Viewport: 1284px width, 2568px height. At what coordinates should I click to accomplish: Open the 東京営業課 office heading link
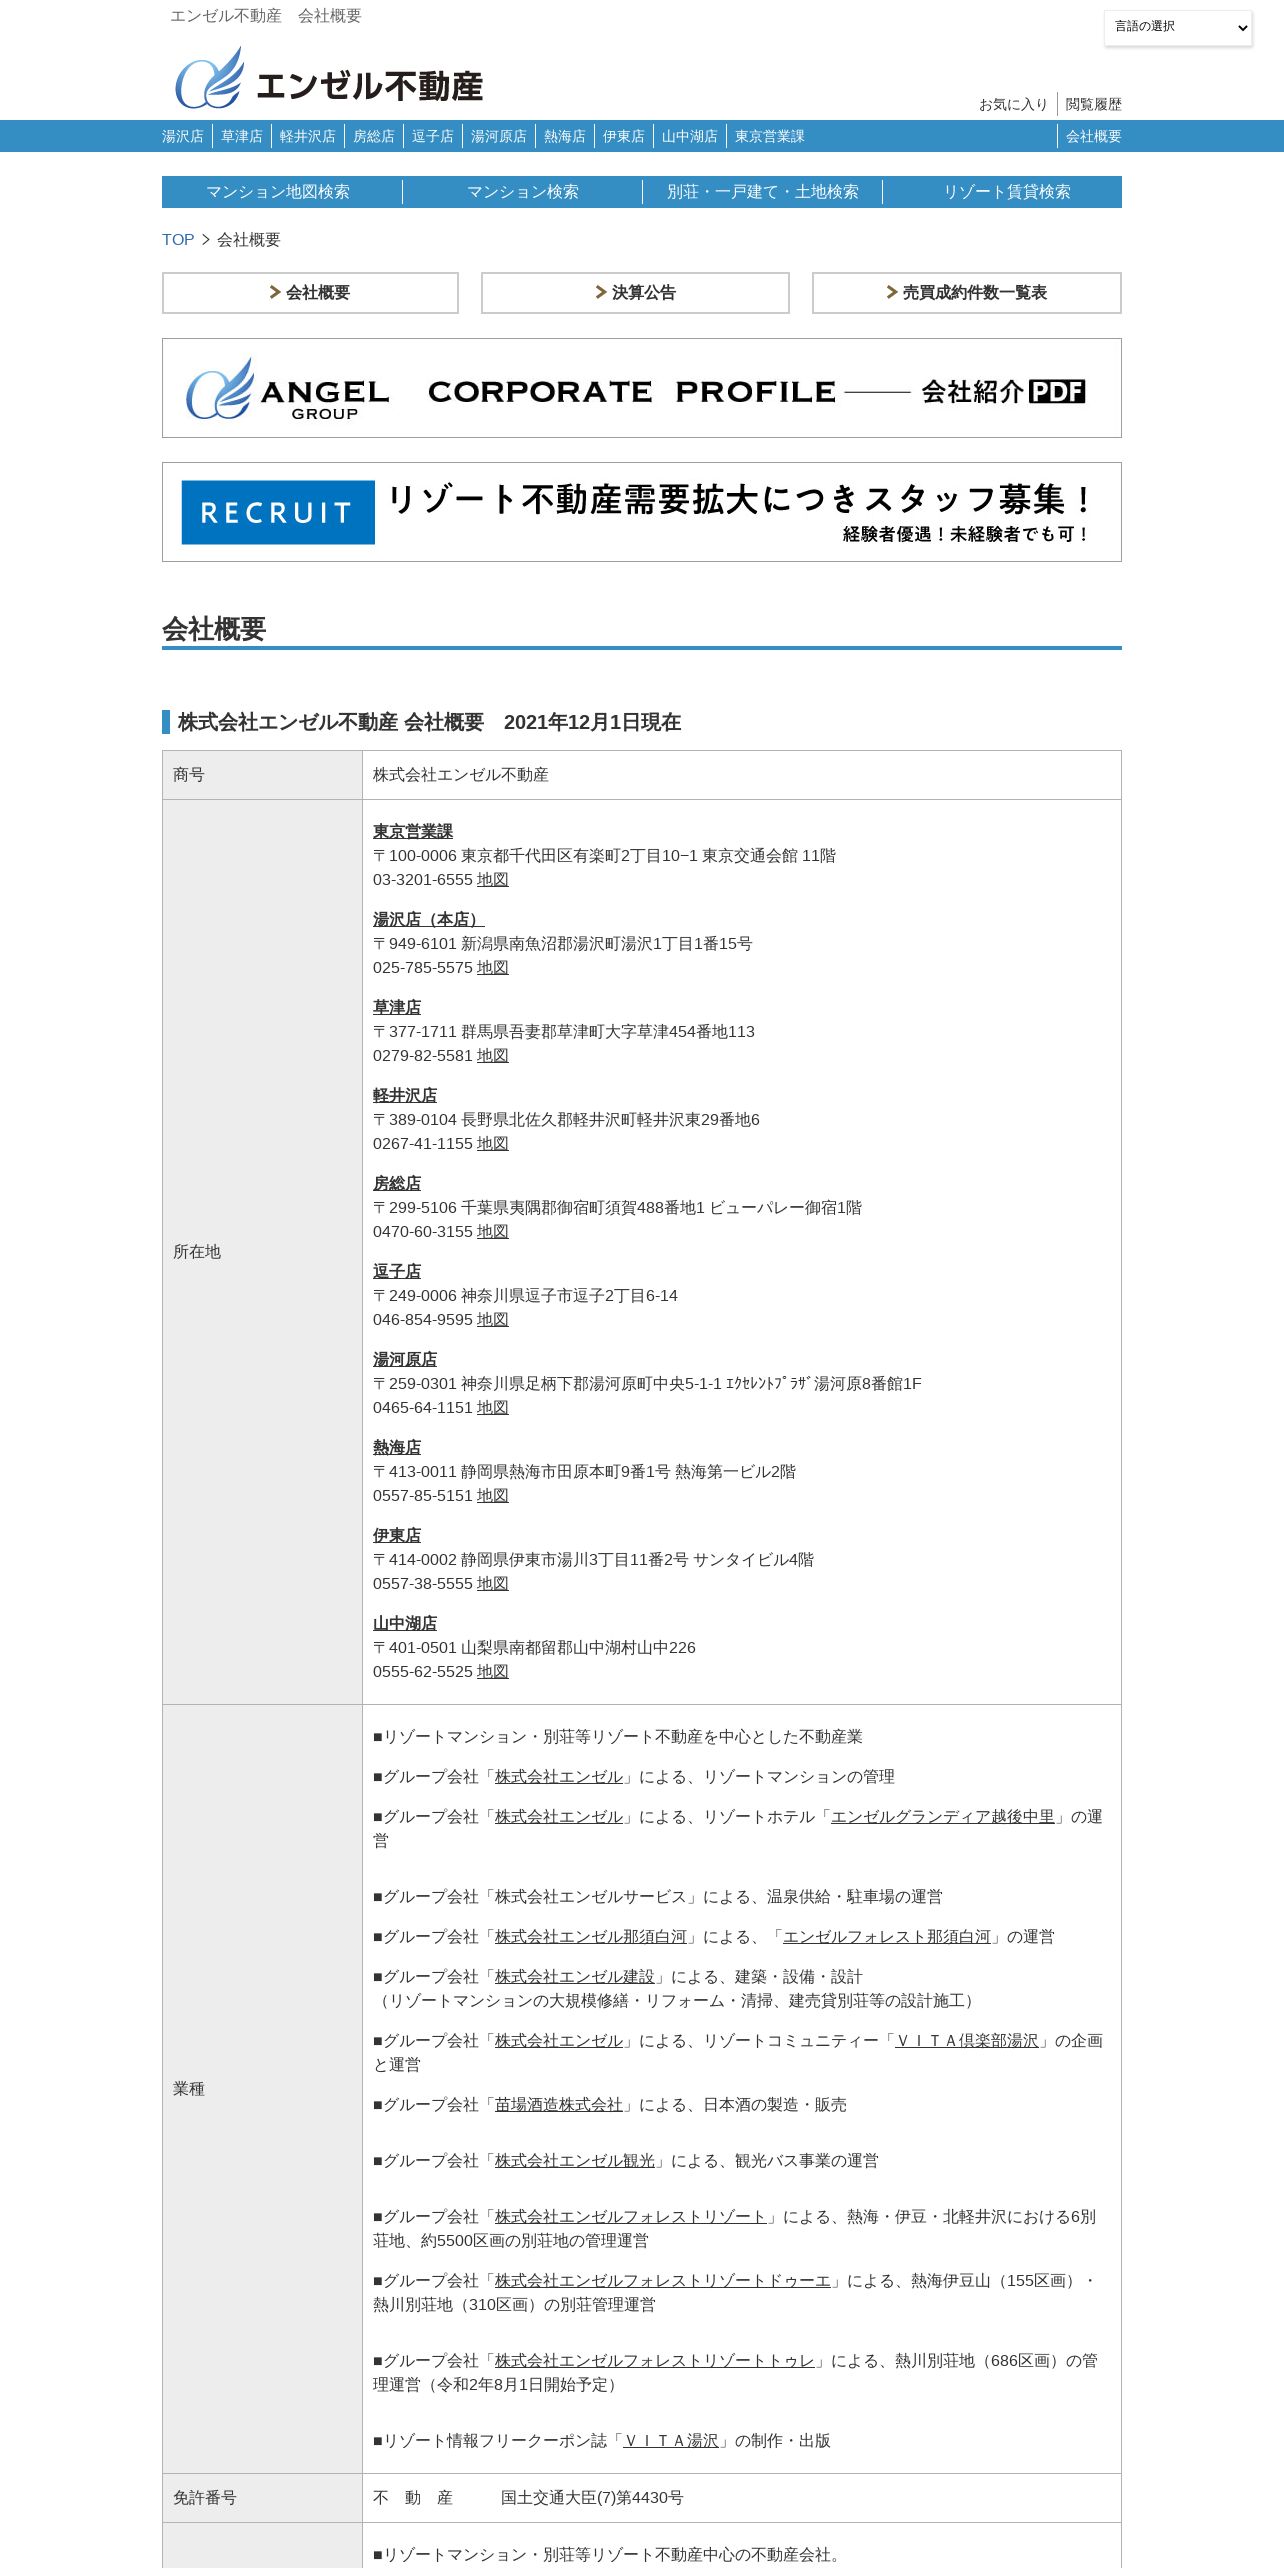413,832
